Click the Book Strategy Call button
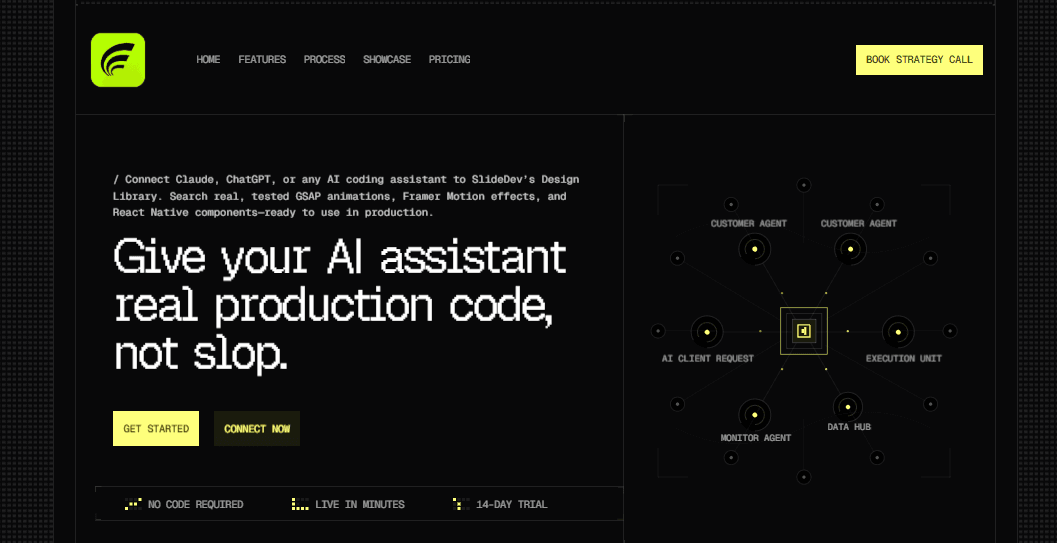 coord(919,60)
